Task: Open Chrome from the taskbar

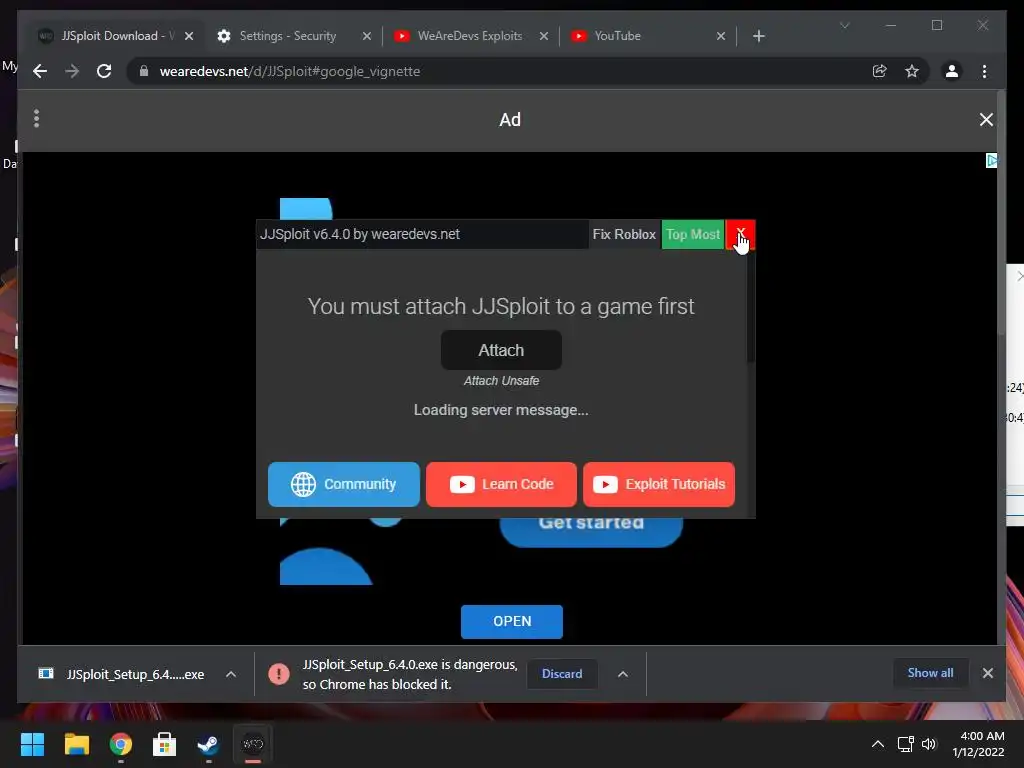Action: [x=121, y=744]
